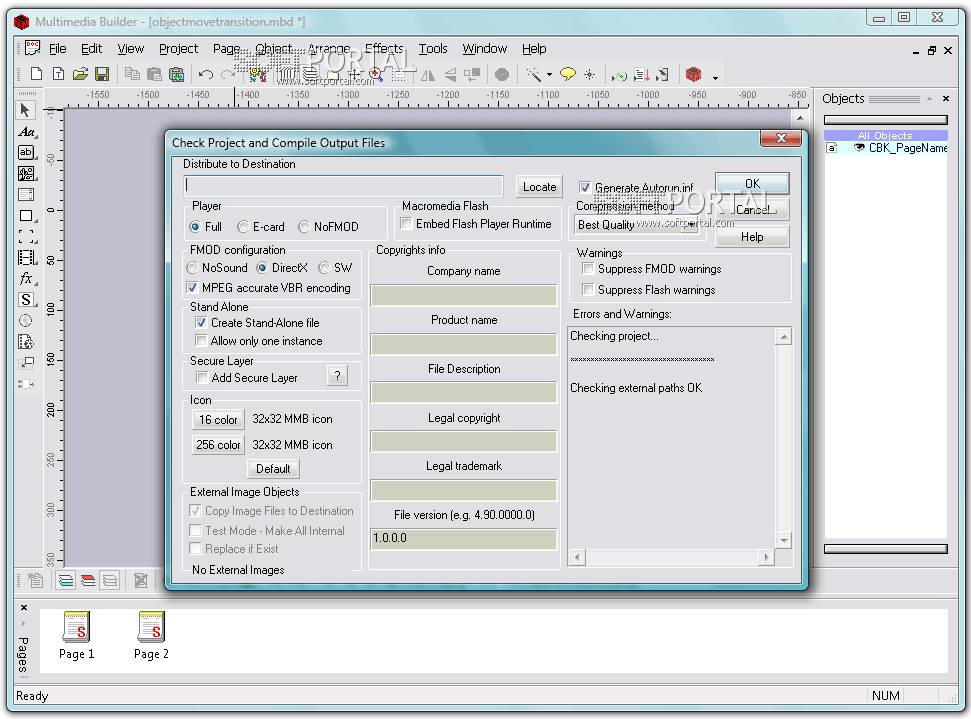The width and height of the screenshot is (971, 719).
Task: Open the Project menu
Action: [178, 48]
